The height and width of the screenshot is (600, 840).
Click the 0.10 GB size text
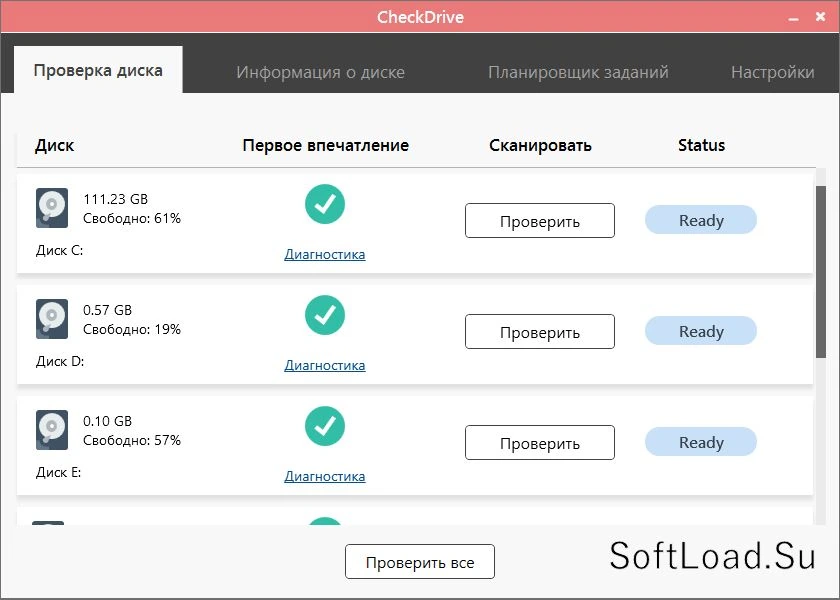[107, 421]
